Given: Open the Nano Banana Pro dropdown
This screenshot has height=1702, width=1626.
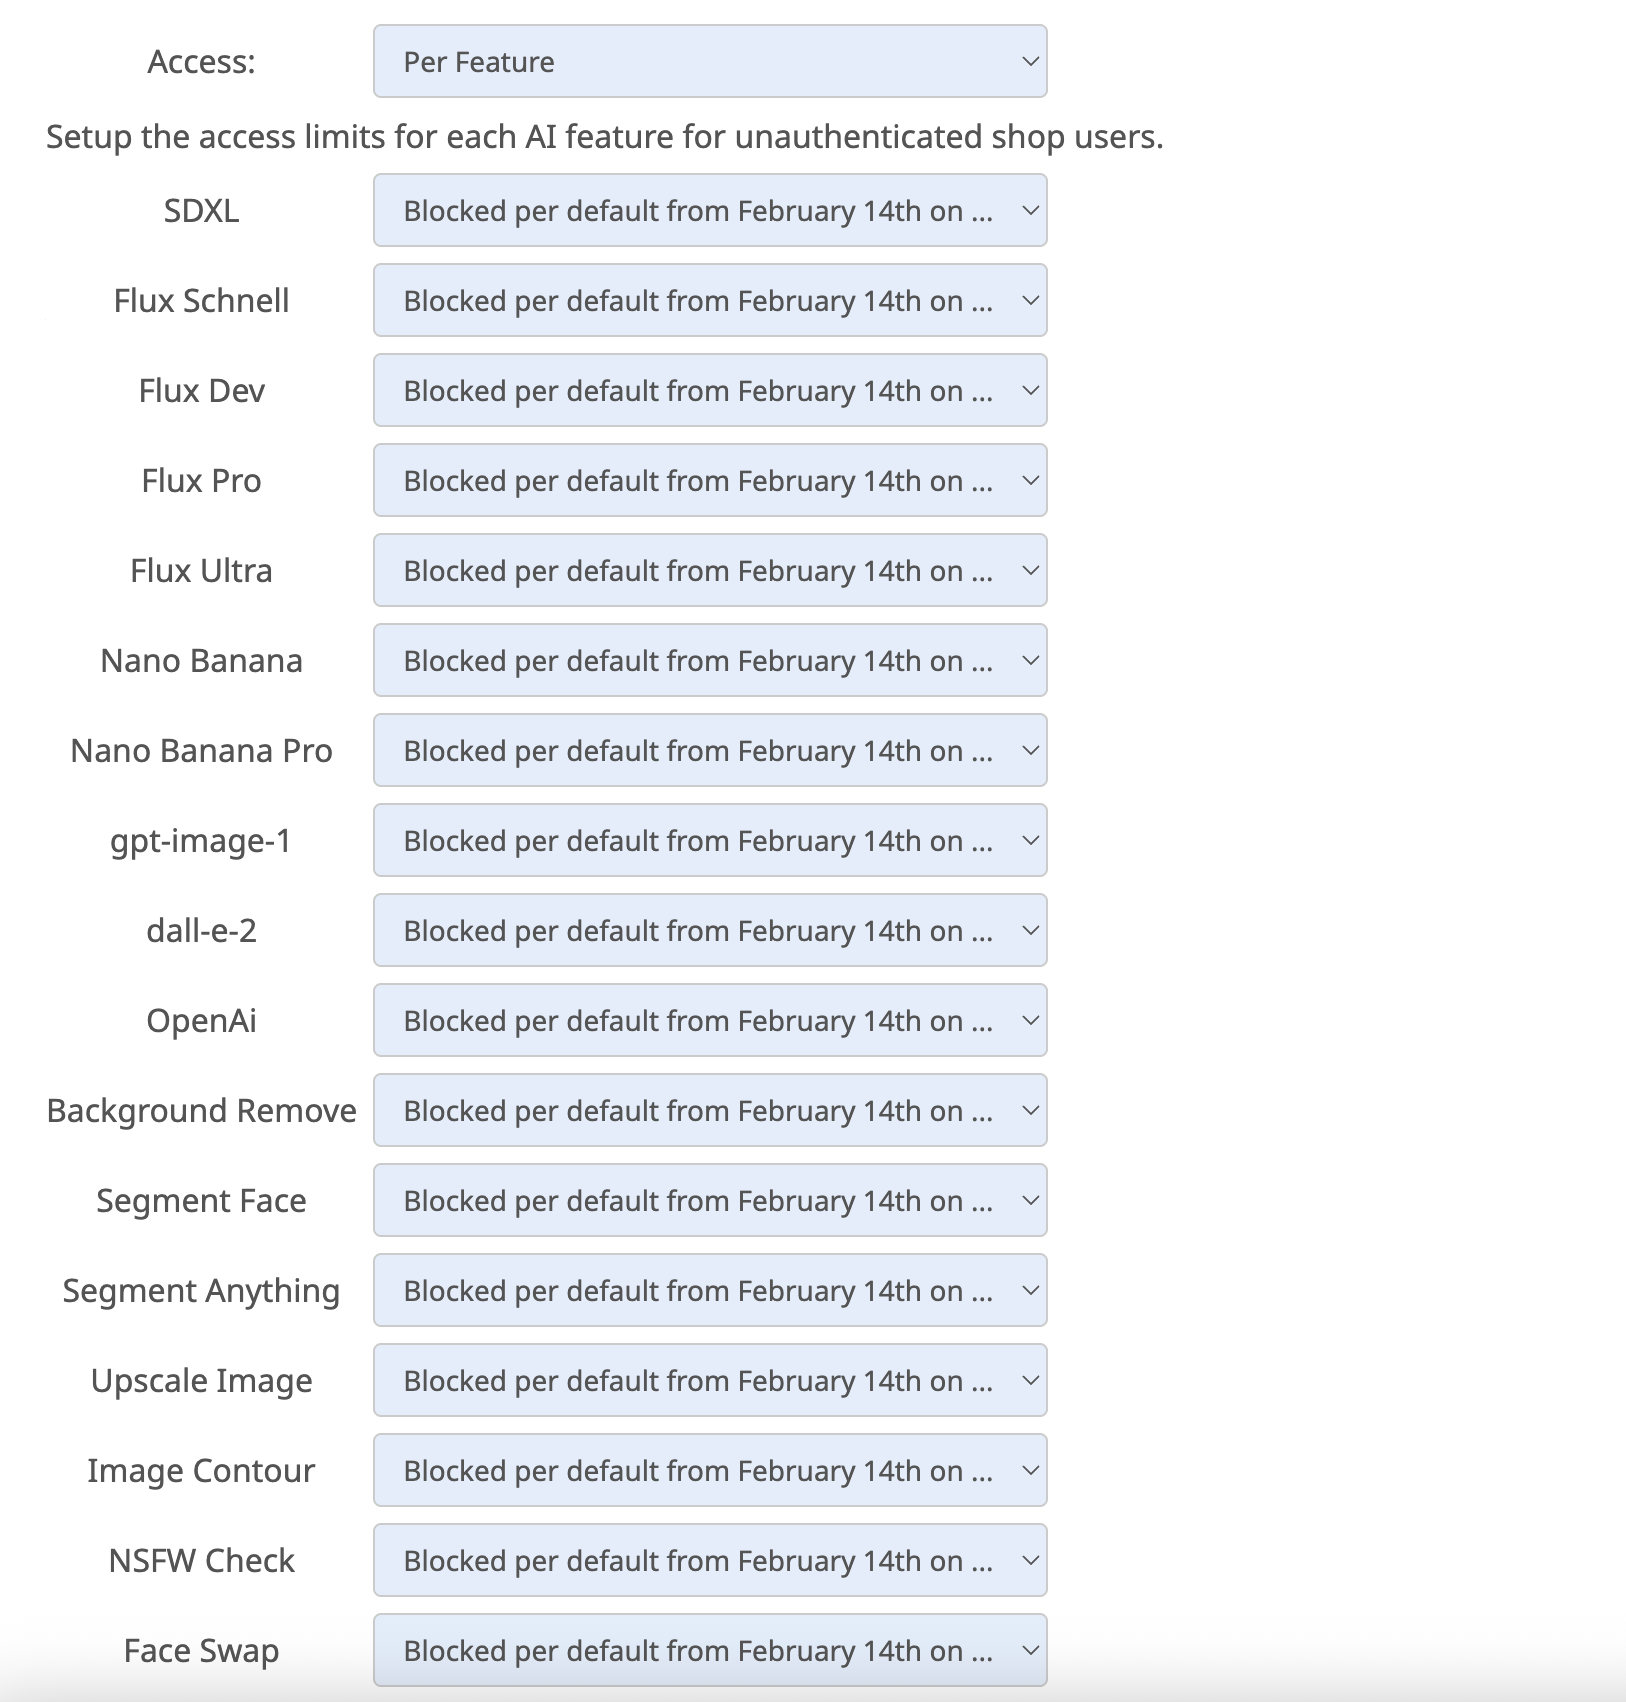Looking at the screenshot, I should pos(710,750).
